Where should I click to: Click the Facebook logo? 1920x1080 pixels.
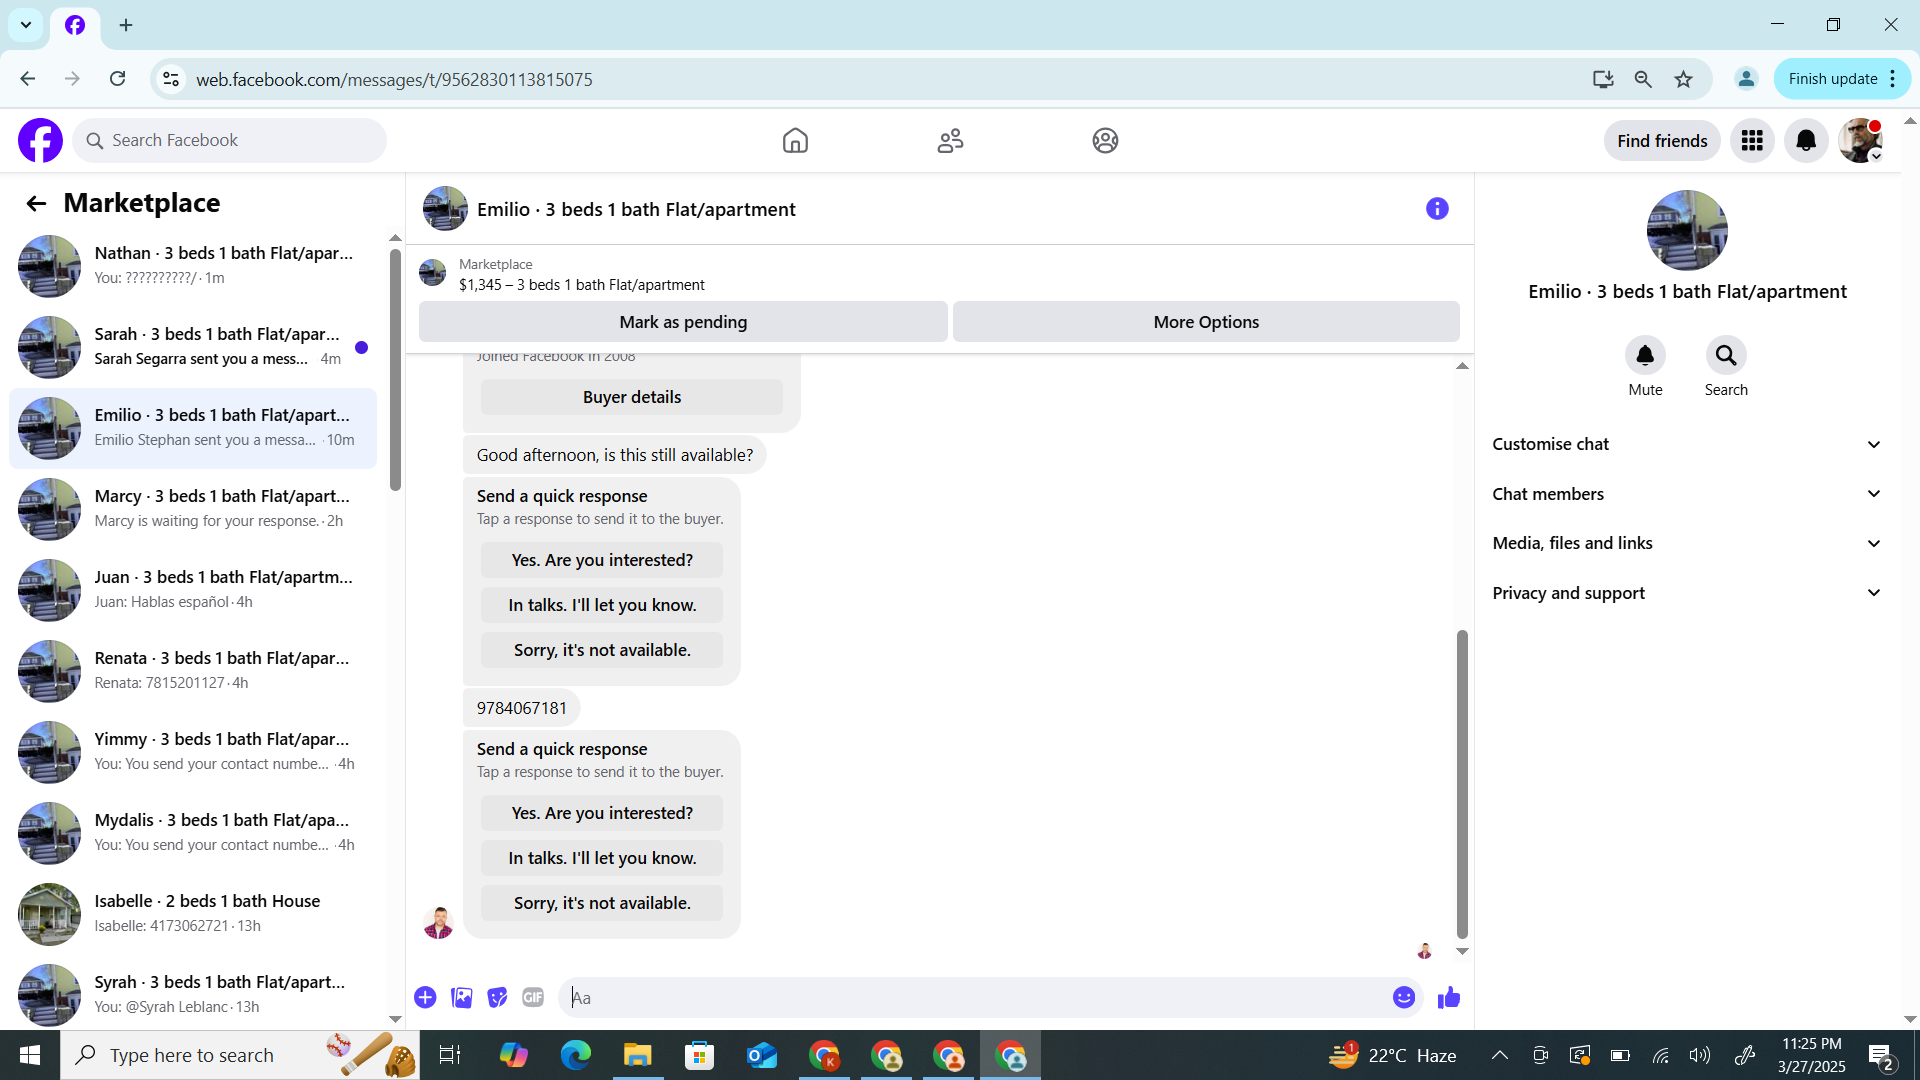pos(40,141)
